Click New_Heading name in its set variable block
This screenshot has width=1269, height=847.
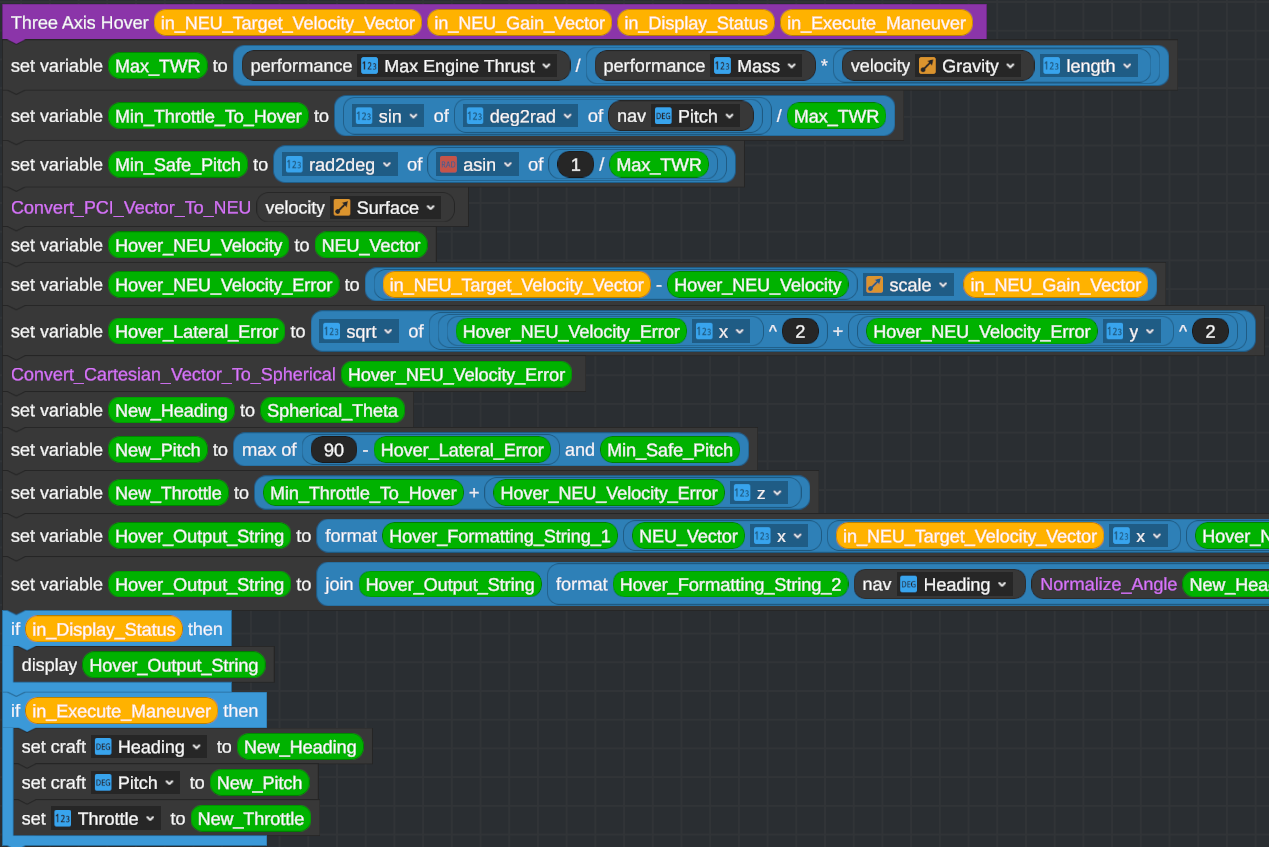171,410
